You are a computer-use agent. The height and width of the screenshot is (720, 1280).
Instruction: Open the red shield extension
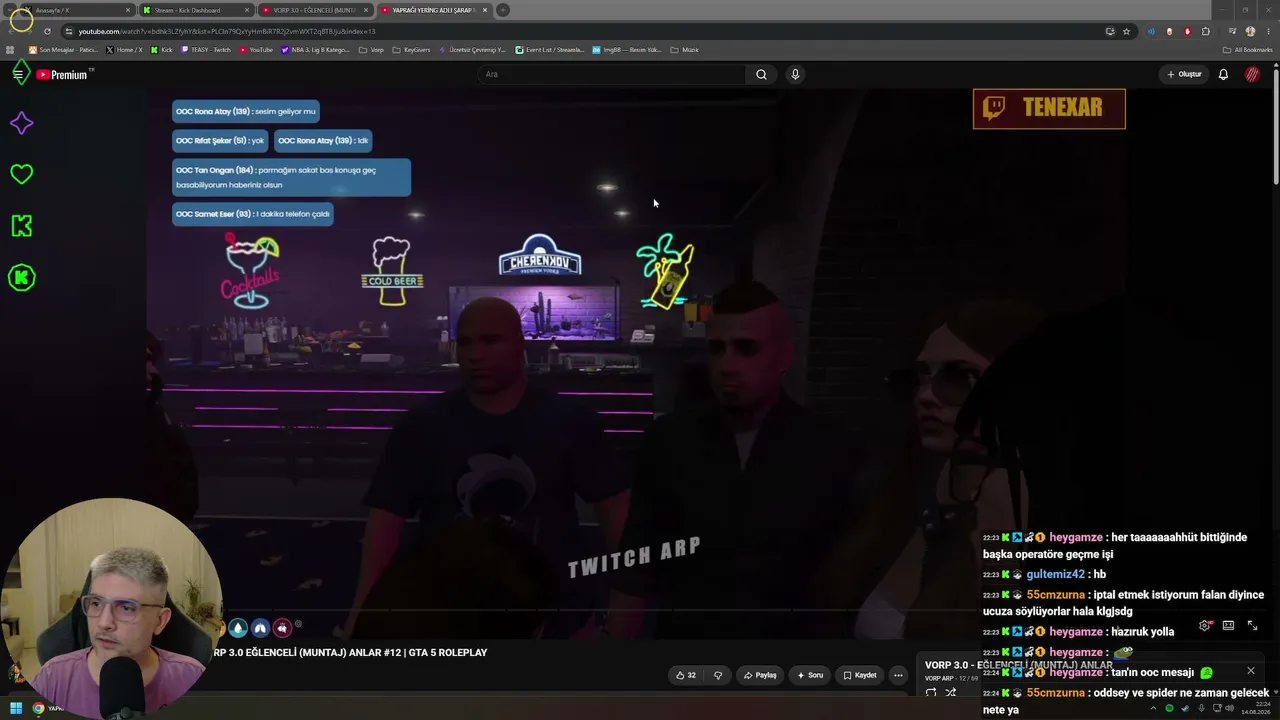pyautogui.click(x=1188, y=31)
